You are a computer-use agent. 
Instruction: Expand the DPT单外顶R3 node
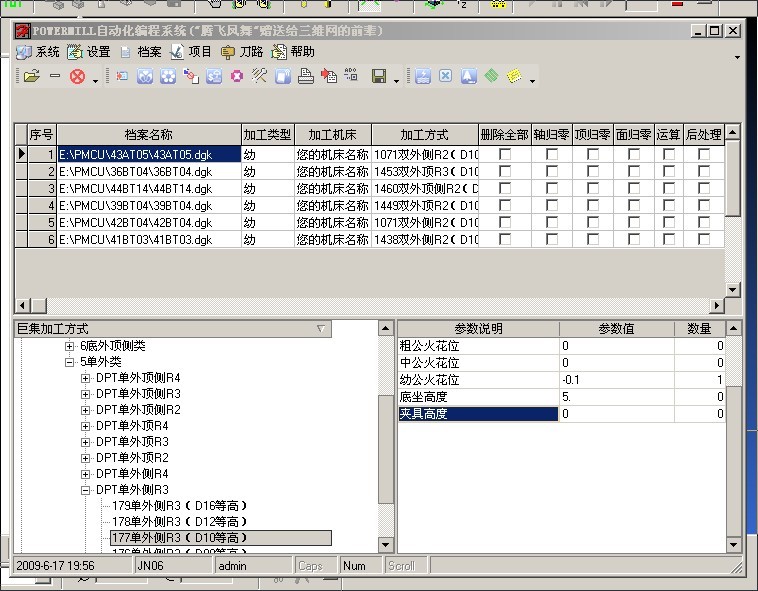point(85,442)
